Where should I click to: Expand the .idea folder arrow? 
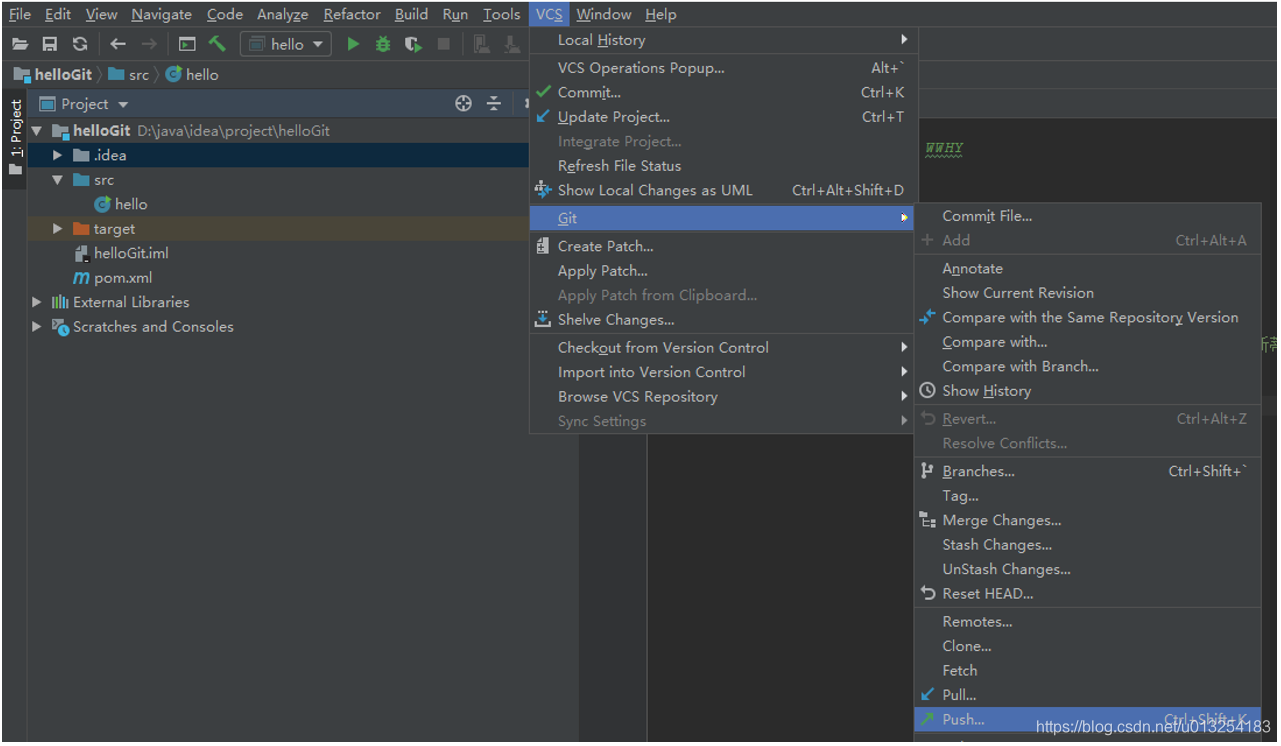click(x=58, y=155)
